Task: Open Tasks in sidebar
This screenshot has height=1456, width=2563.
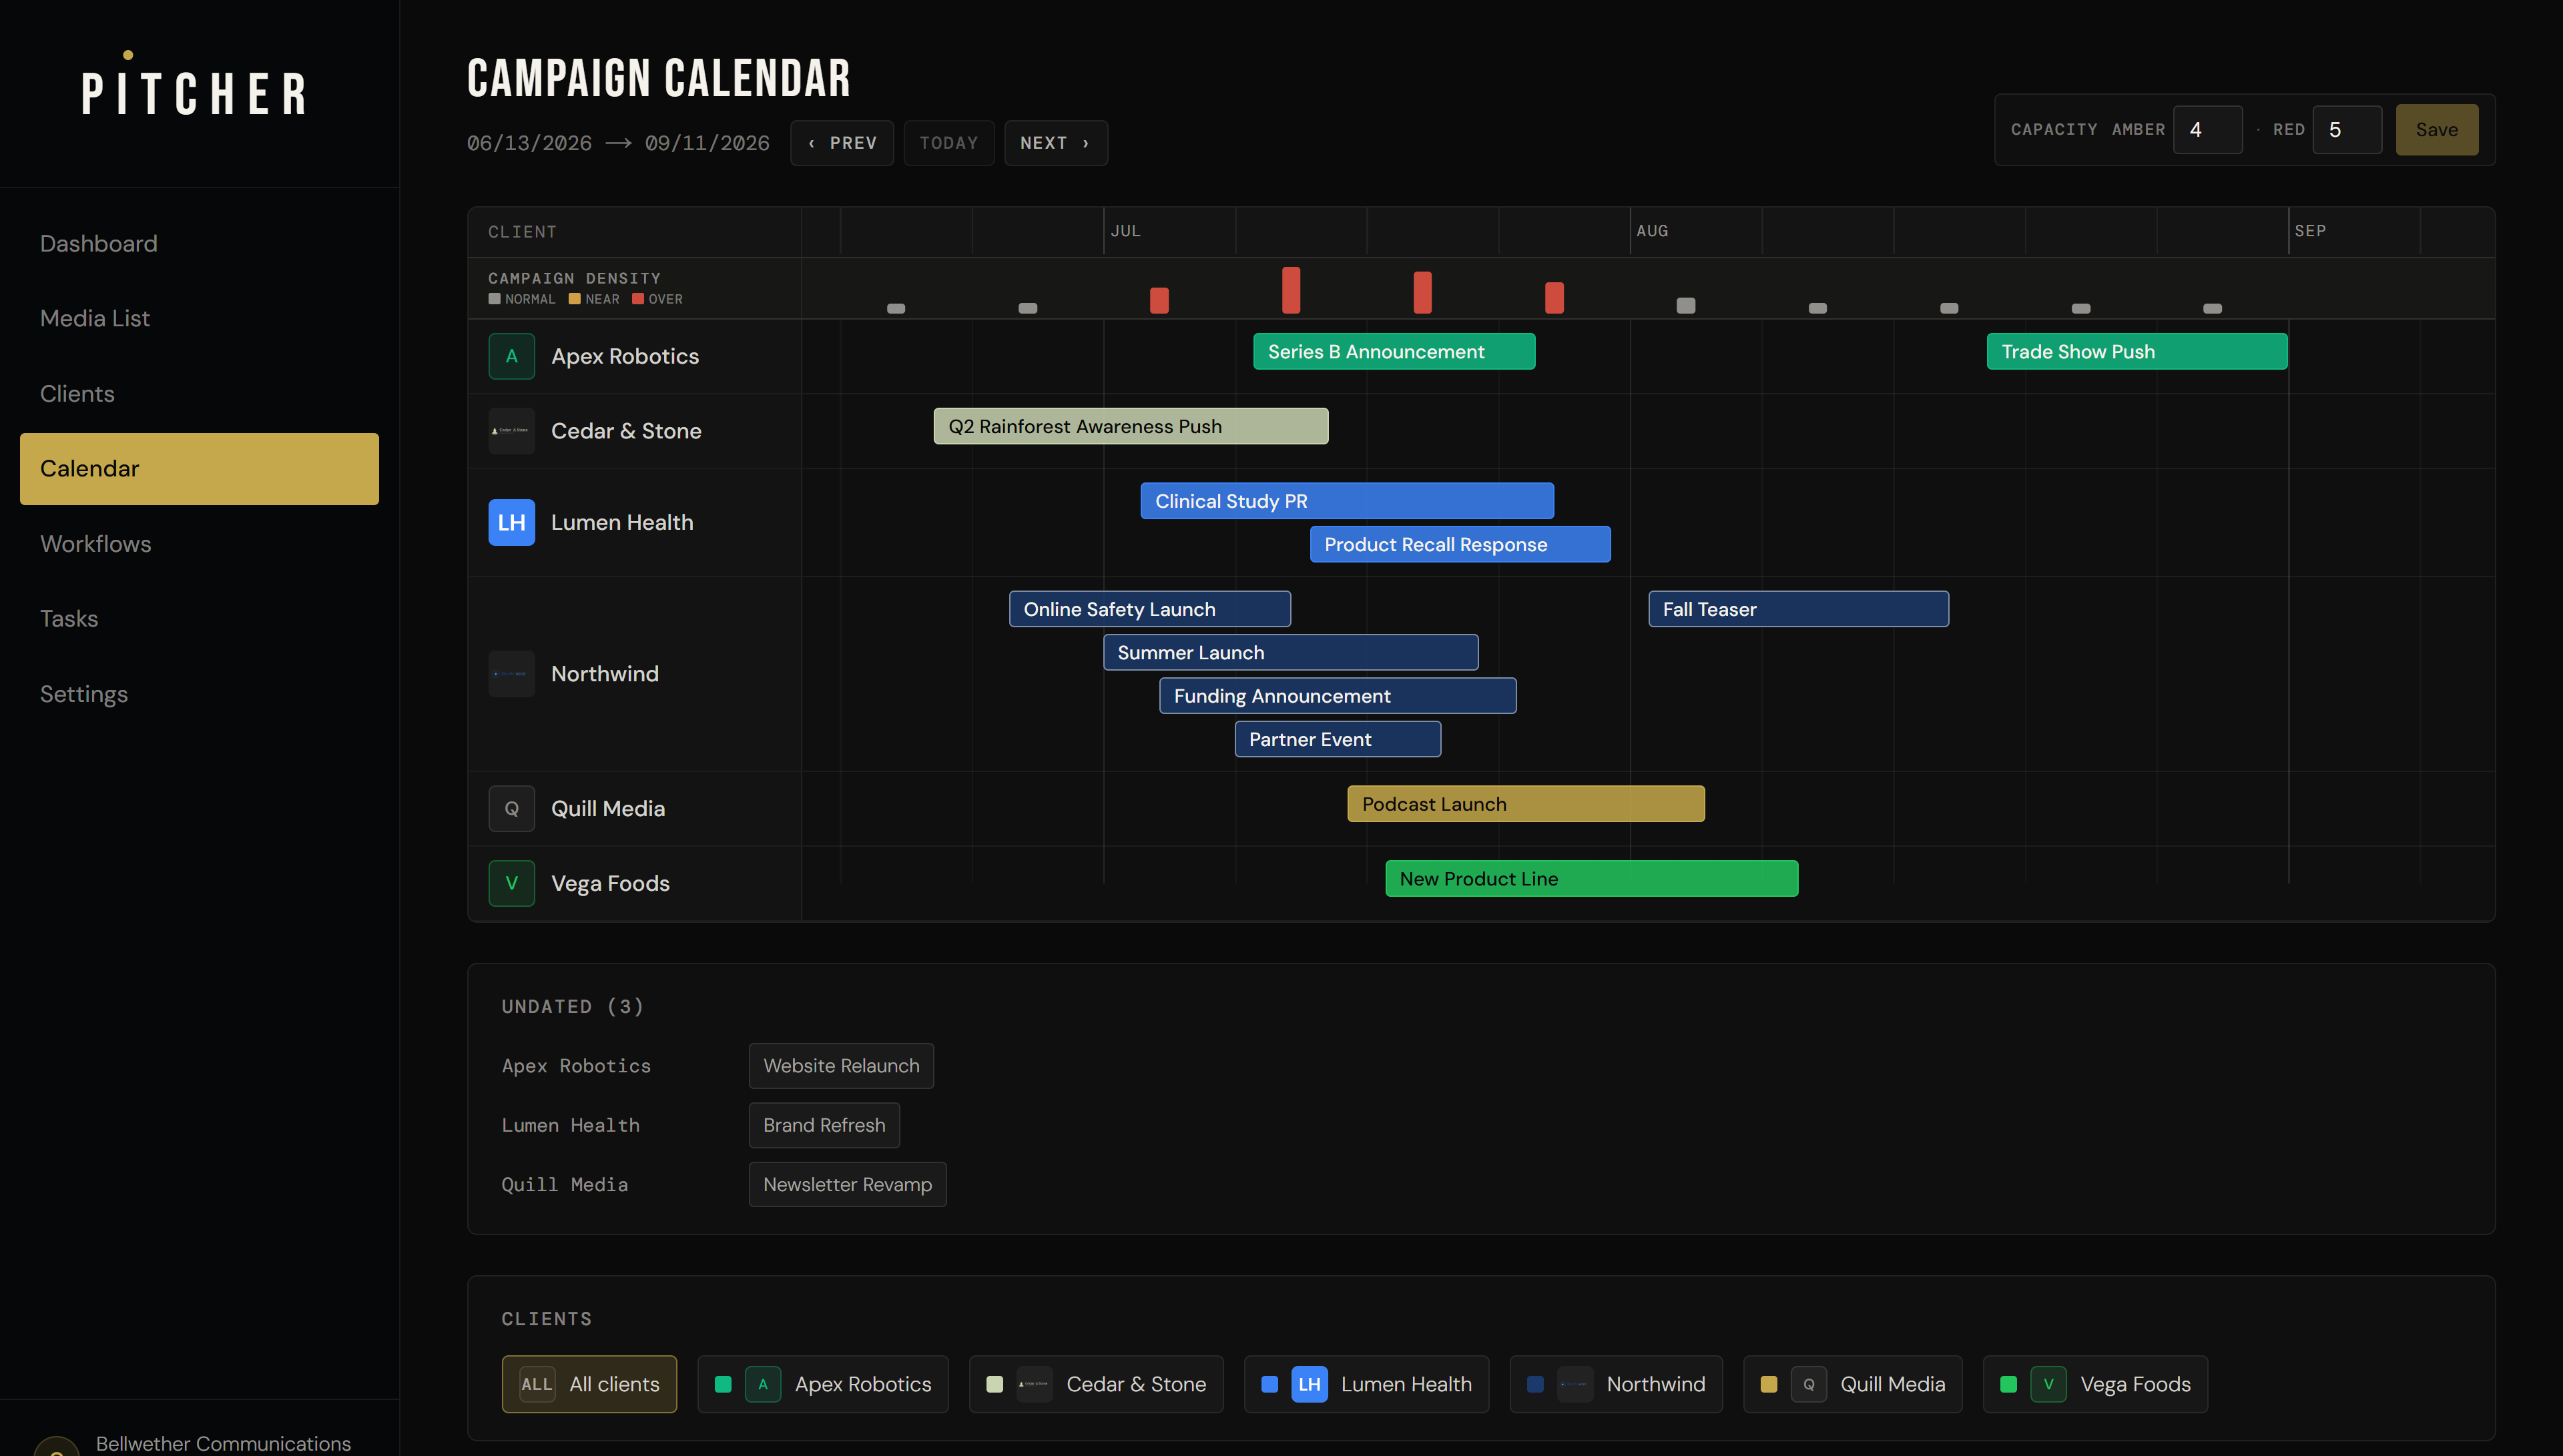Action: (199, 619)
